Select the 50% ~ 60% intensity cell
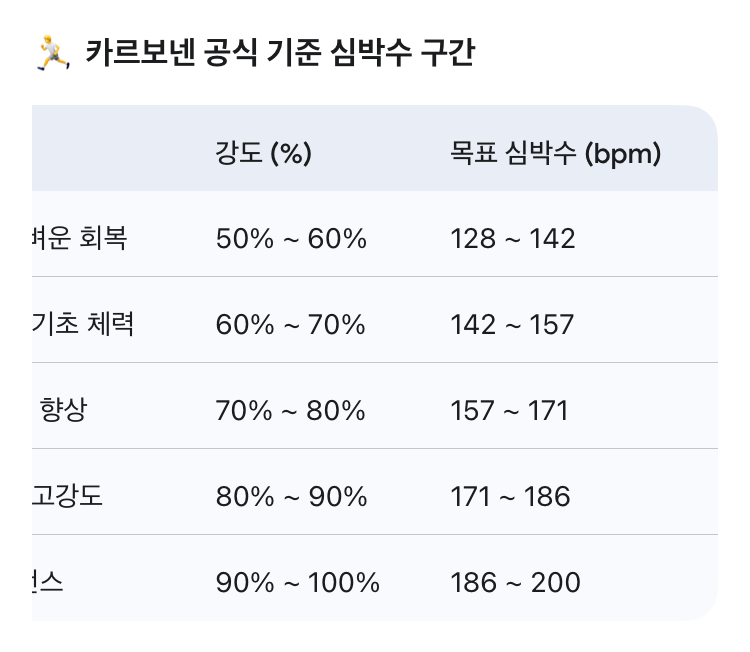750x652 pixels. click(x=291, y=239)
